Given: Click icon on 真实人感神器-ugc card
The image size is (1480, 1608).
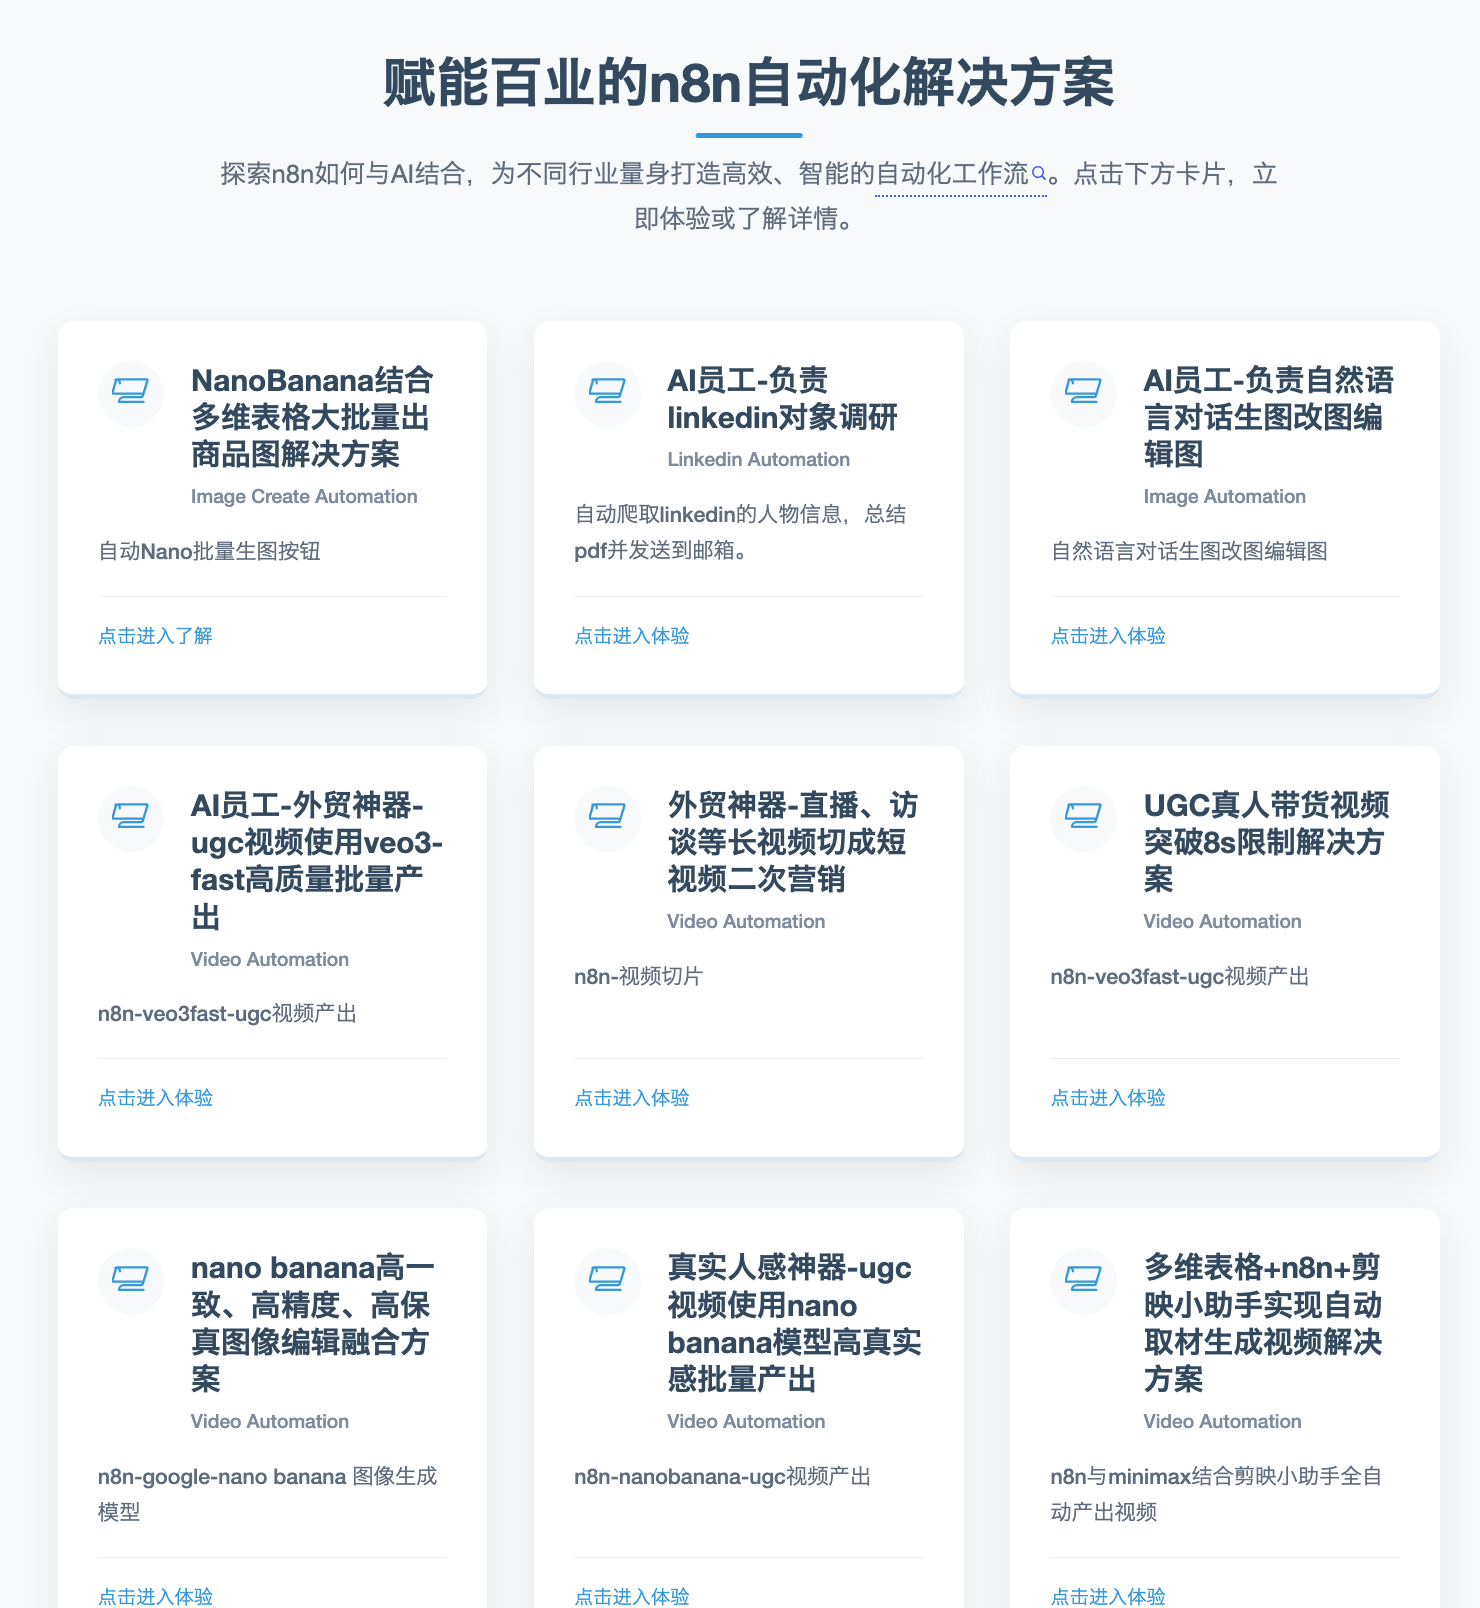Looking at the screenshot, I should click(607, 1280).
